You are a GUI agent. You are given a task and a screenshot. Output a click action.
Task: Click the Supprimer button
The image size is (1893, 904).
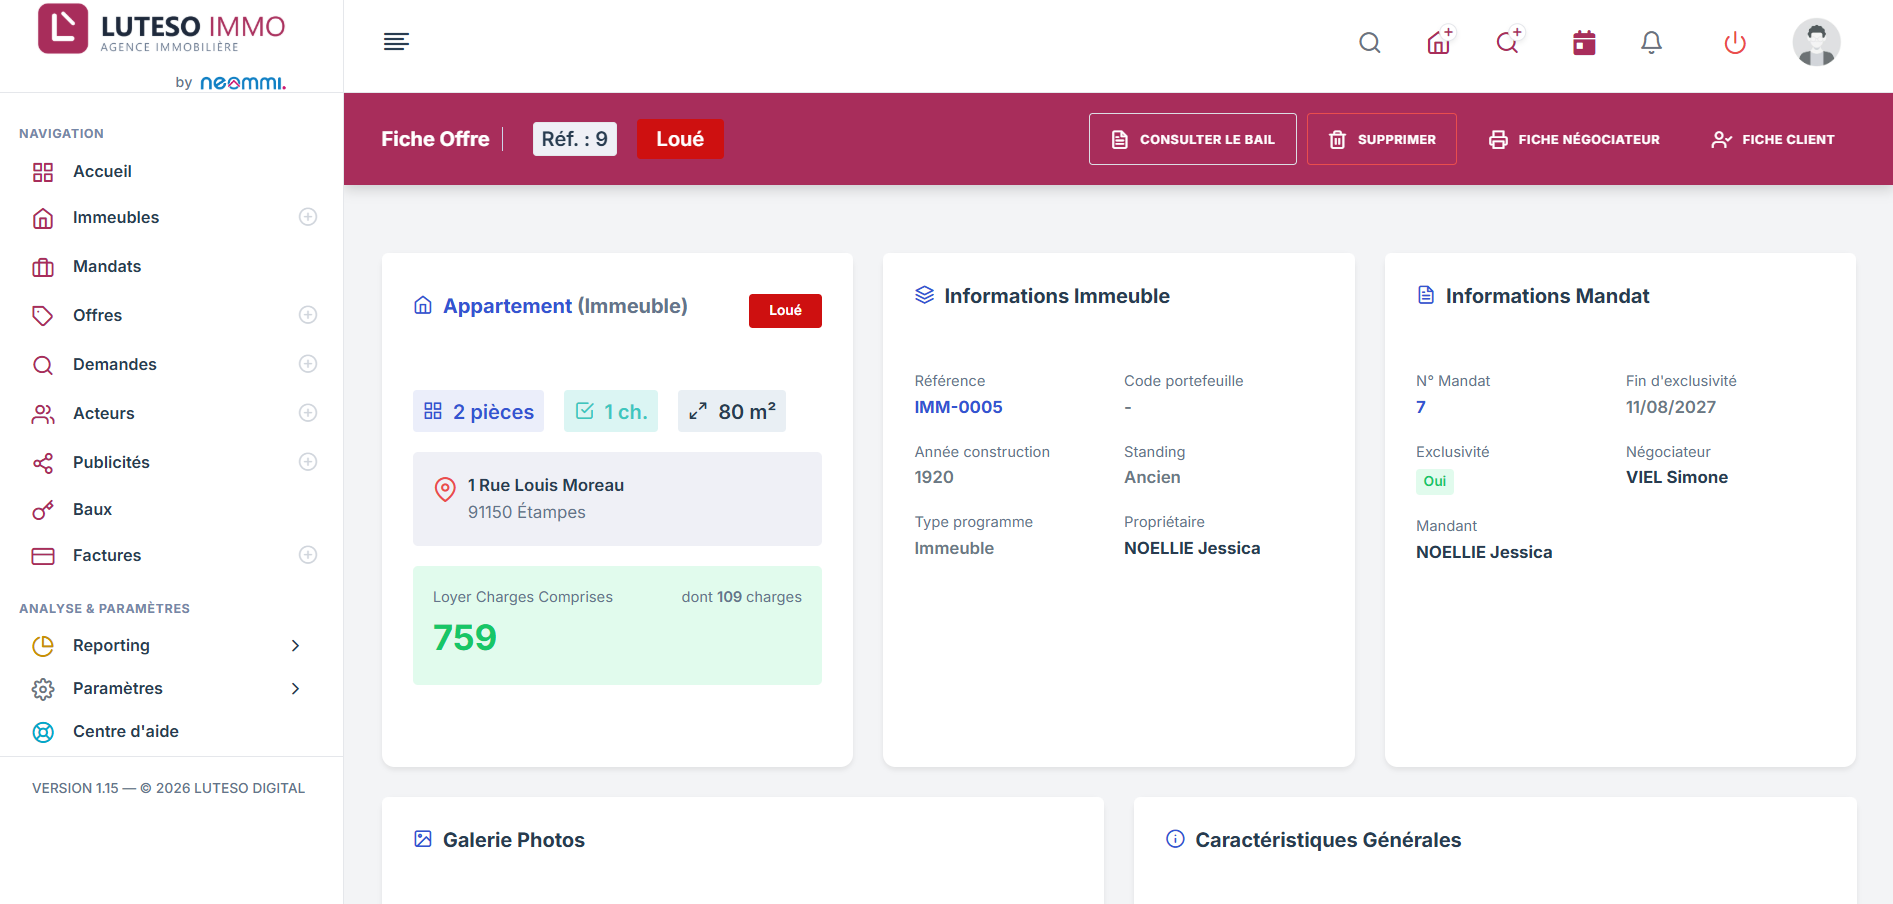[x=1381, y=139]
